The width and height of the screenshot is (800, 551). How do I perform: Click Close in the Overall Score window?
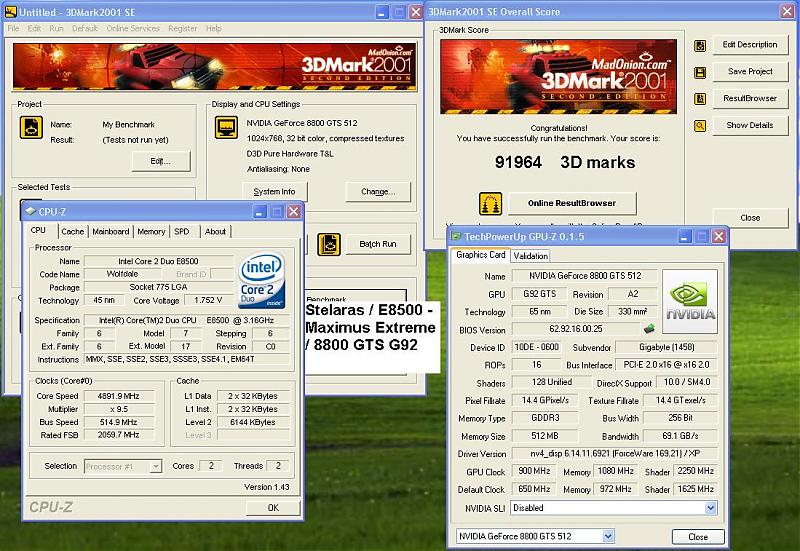pyautogui.click(x=750, y=218)
